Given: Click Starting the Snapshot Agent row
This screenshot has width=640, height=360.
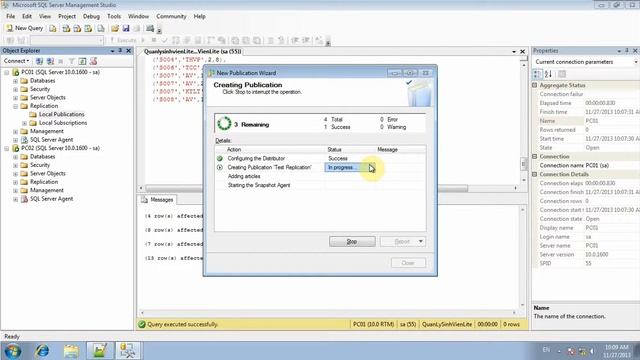Looking at the screenshot, I should [x=320, y=185].
